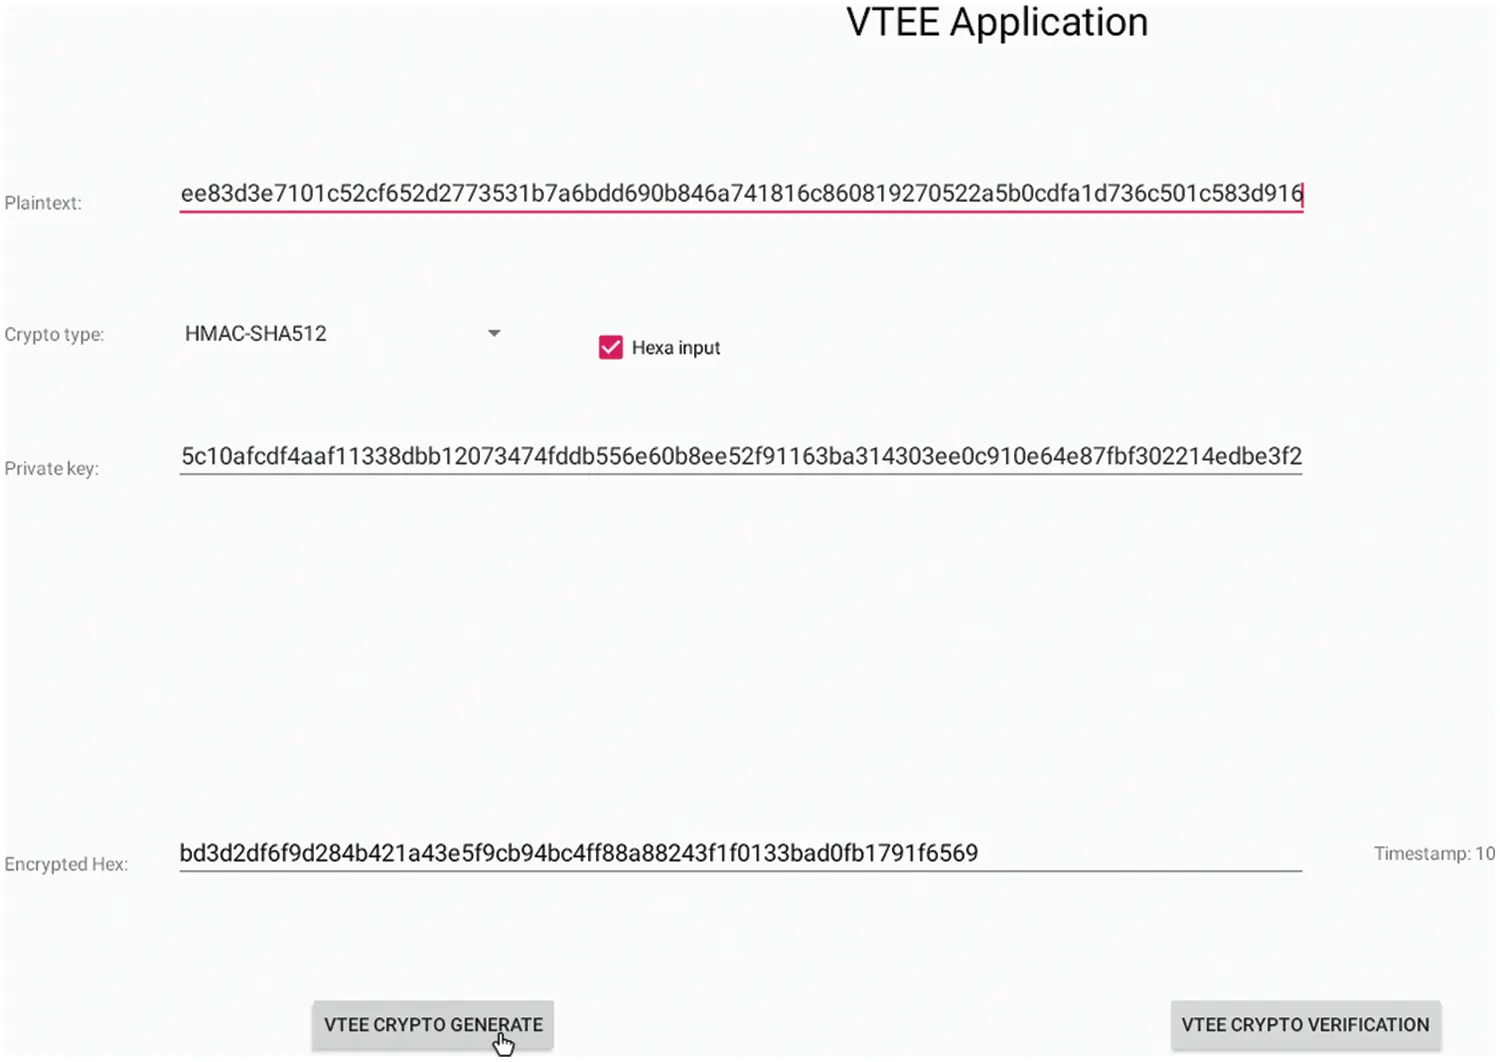Click the VTEE CRYPTO VERIFICATION button
The width and height of the screenshot is (1500, 1062).
click(1305, 1025)
